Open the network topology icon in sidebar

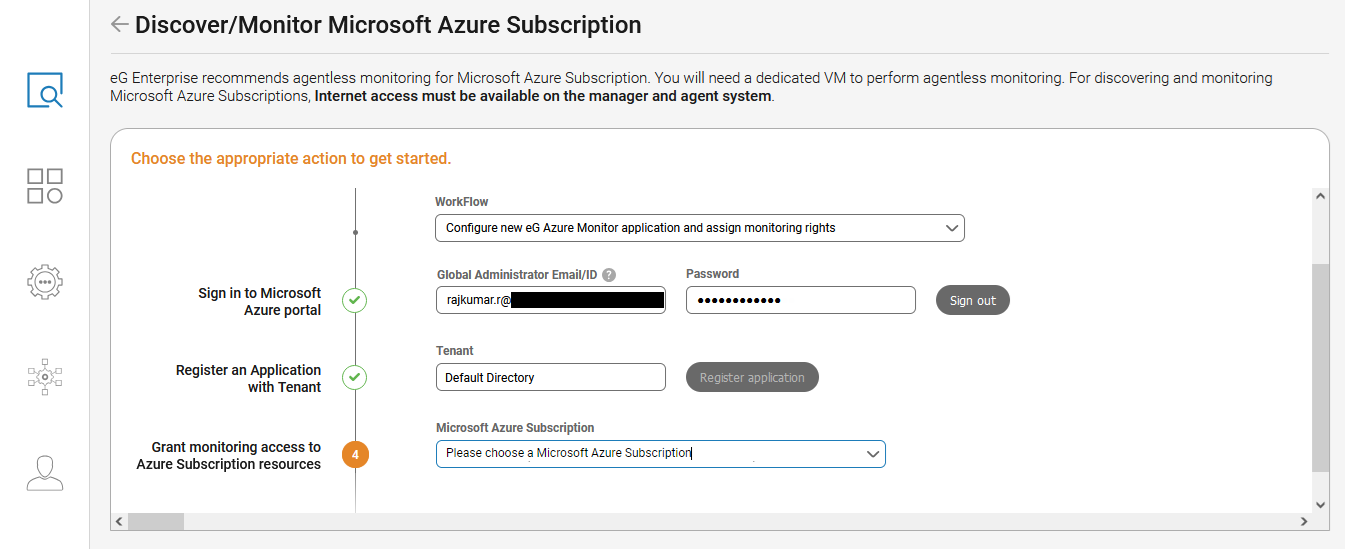[x=45, y=377]
